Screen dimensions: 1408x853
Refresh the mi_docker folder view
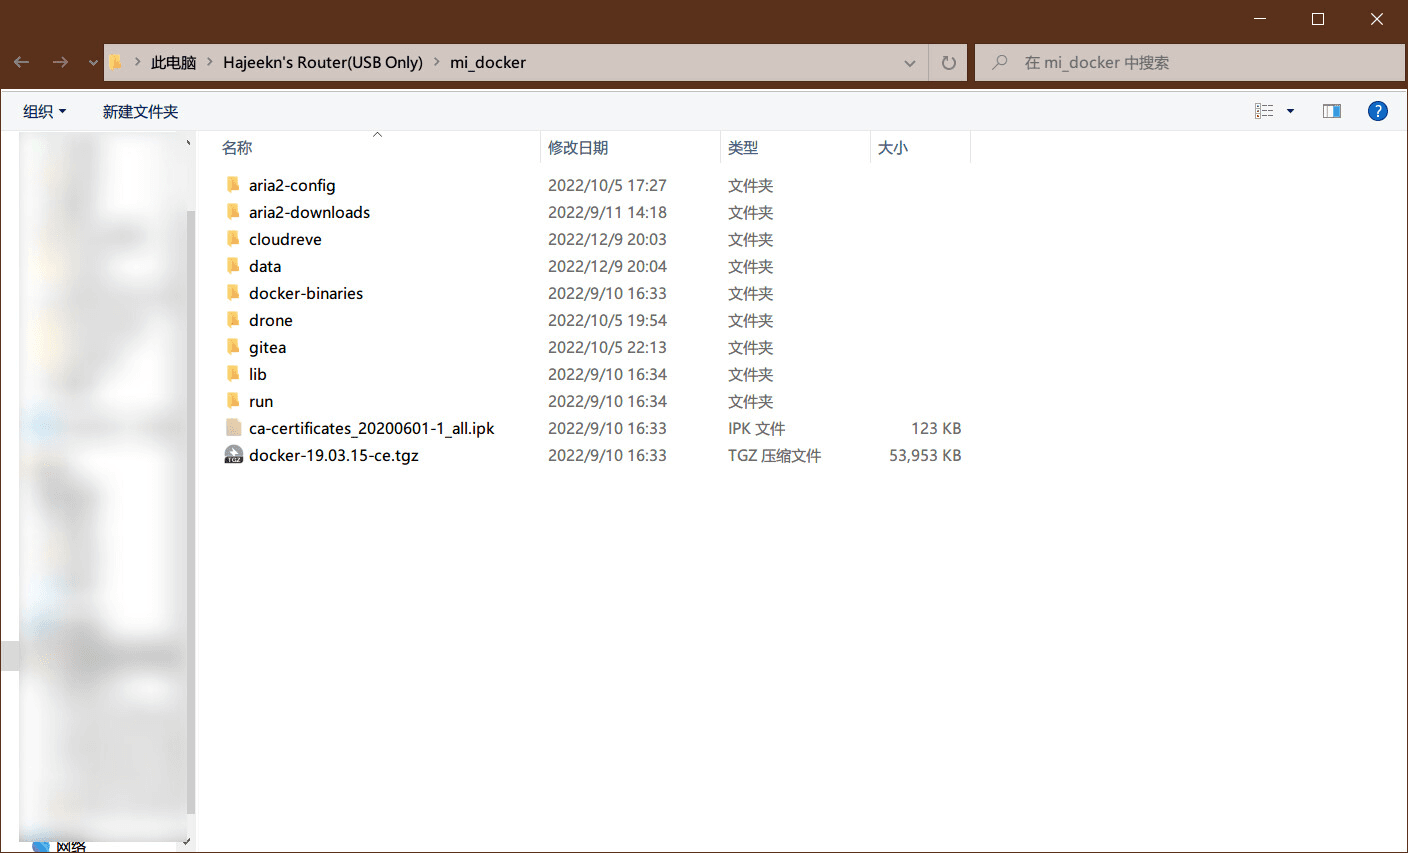tap(948, 62)
